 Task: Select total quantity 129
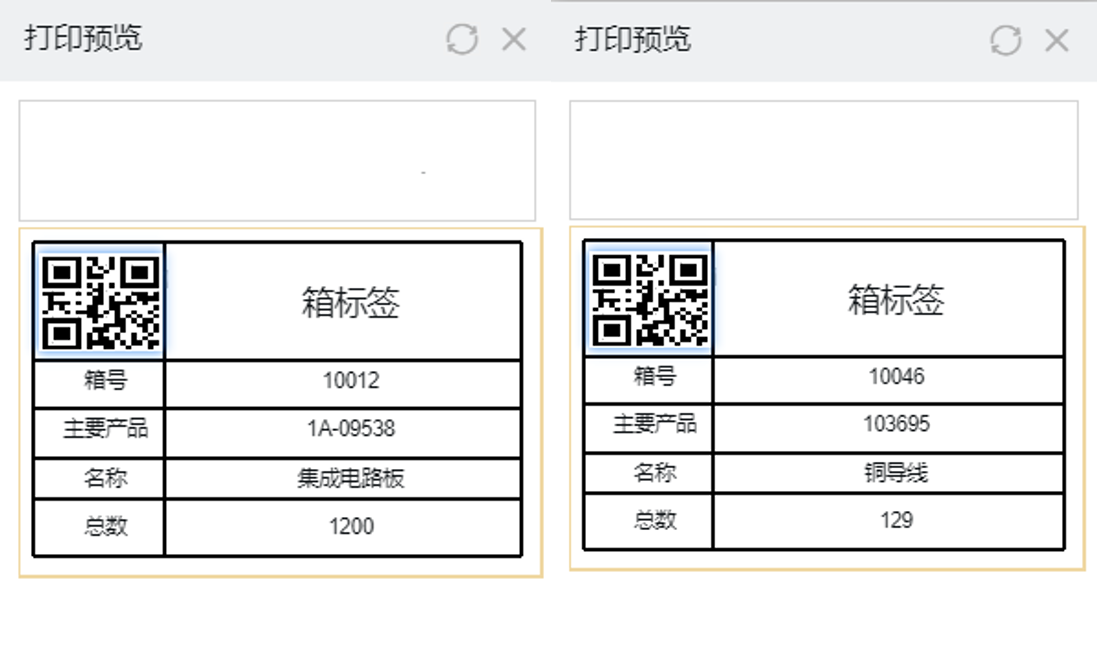(896, 520)
